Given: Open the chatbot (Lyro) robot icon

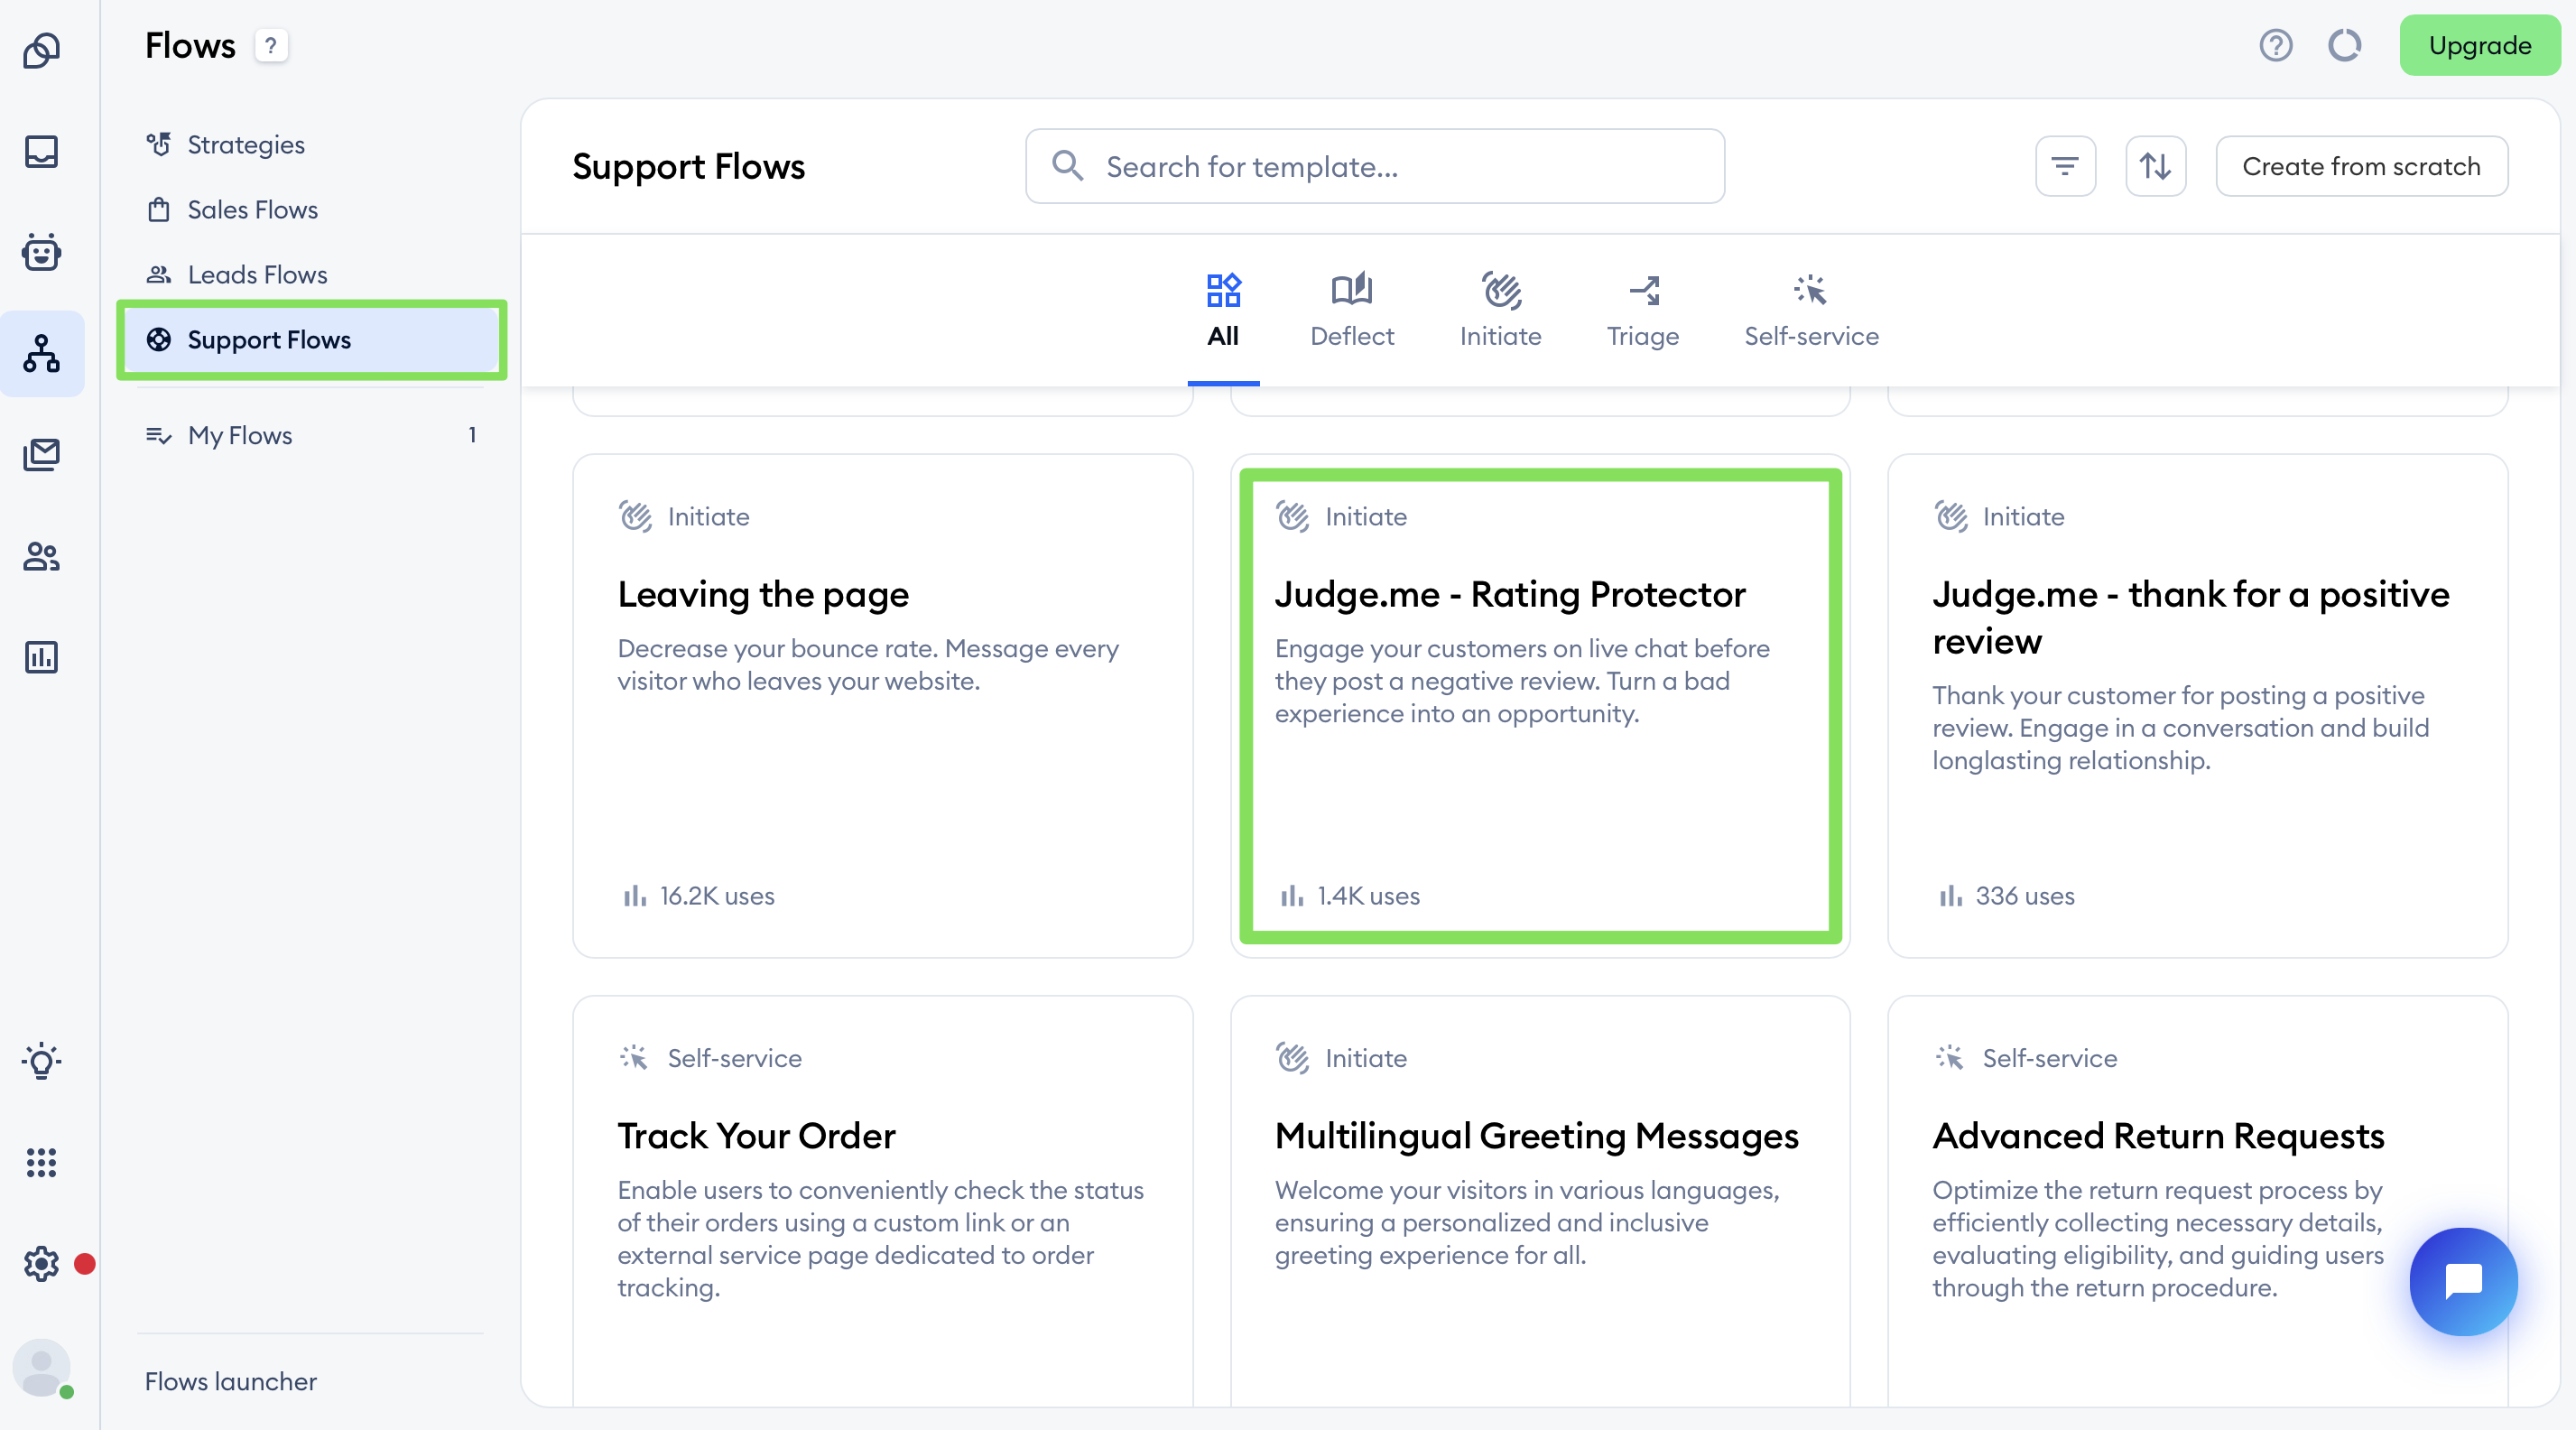Looking at the screenshot, I should click(41, 252).
